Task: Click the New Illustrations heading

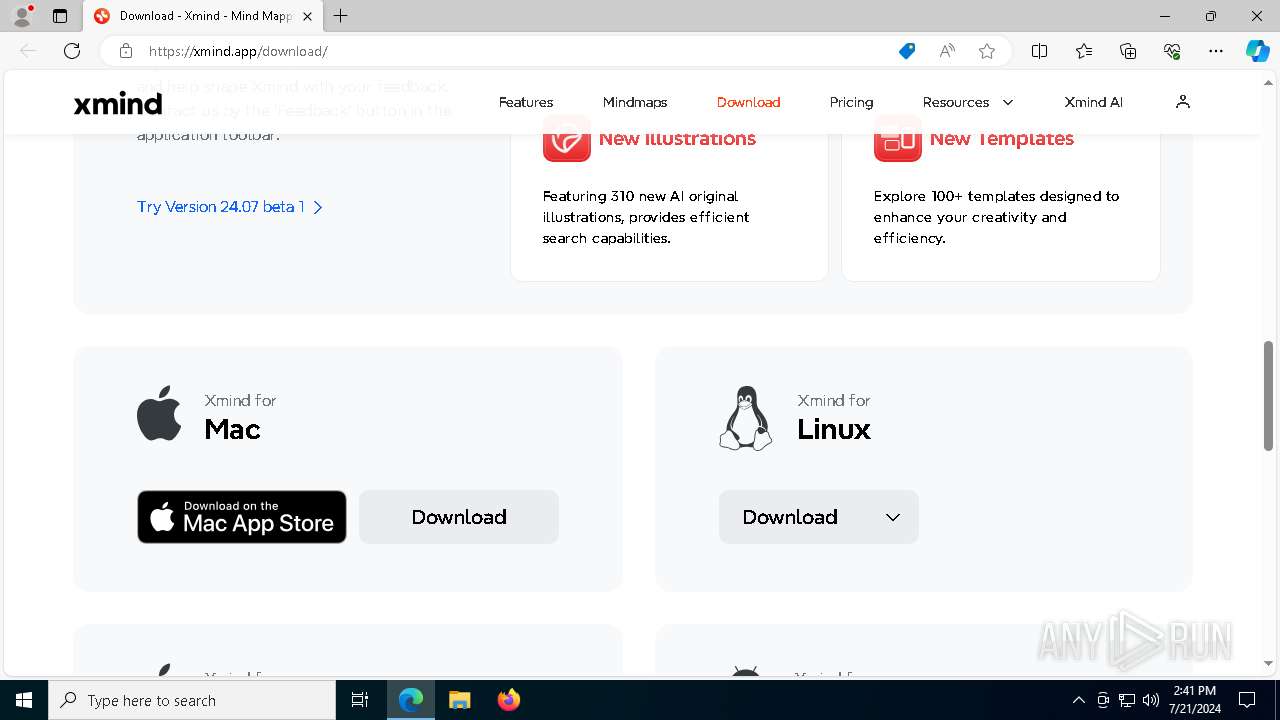Action: (677, 139)
